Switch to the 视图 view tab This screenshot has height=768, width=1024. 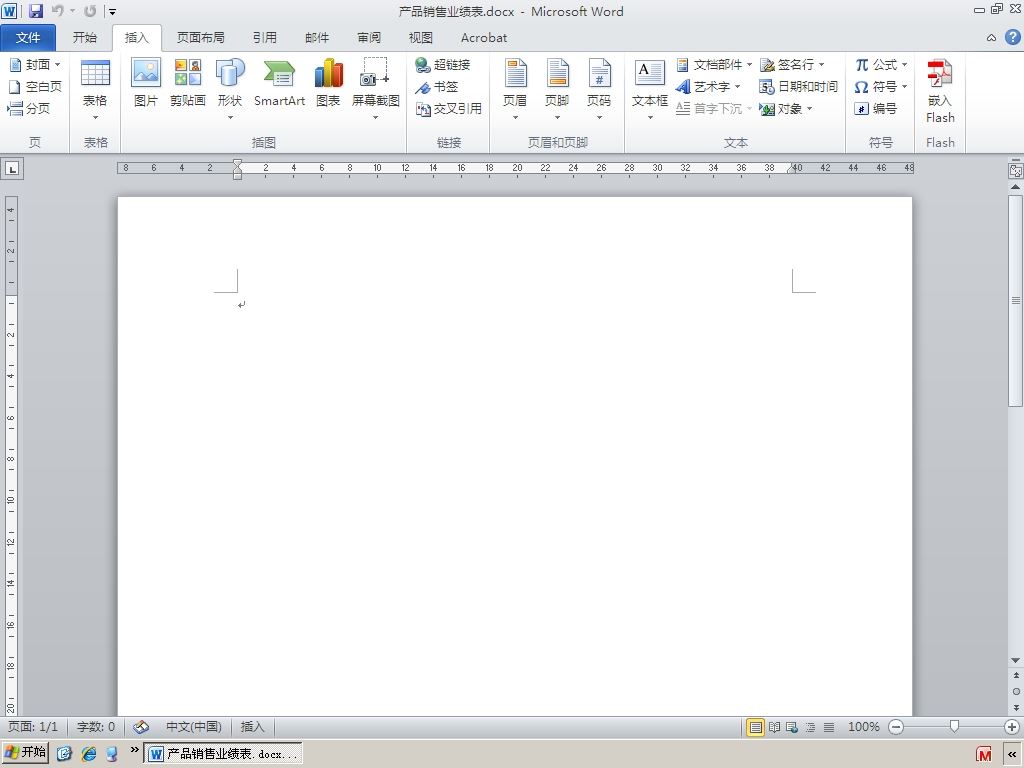pos(421,38)
